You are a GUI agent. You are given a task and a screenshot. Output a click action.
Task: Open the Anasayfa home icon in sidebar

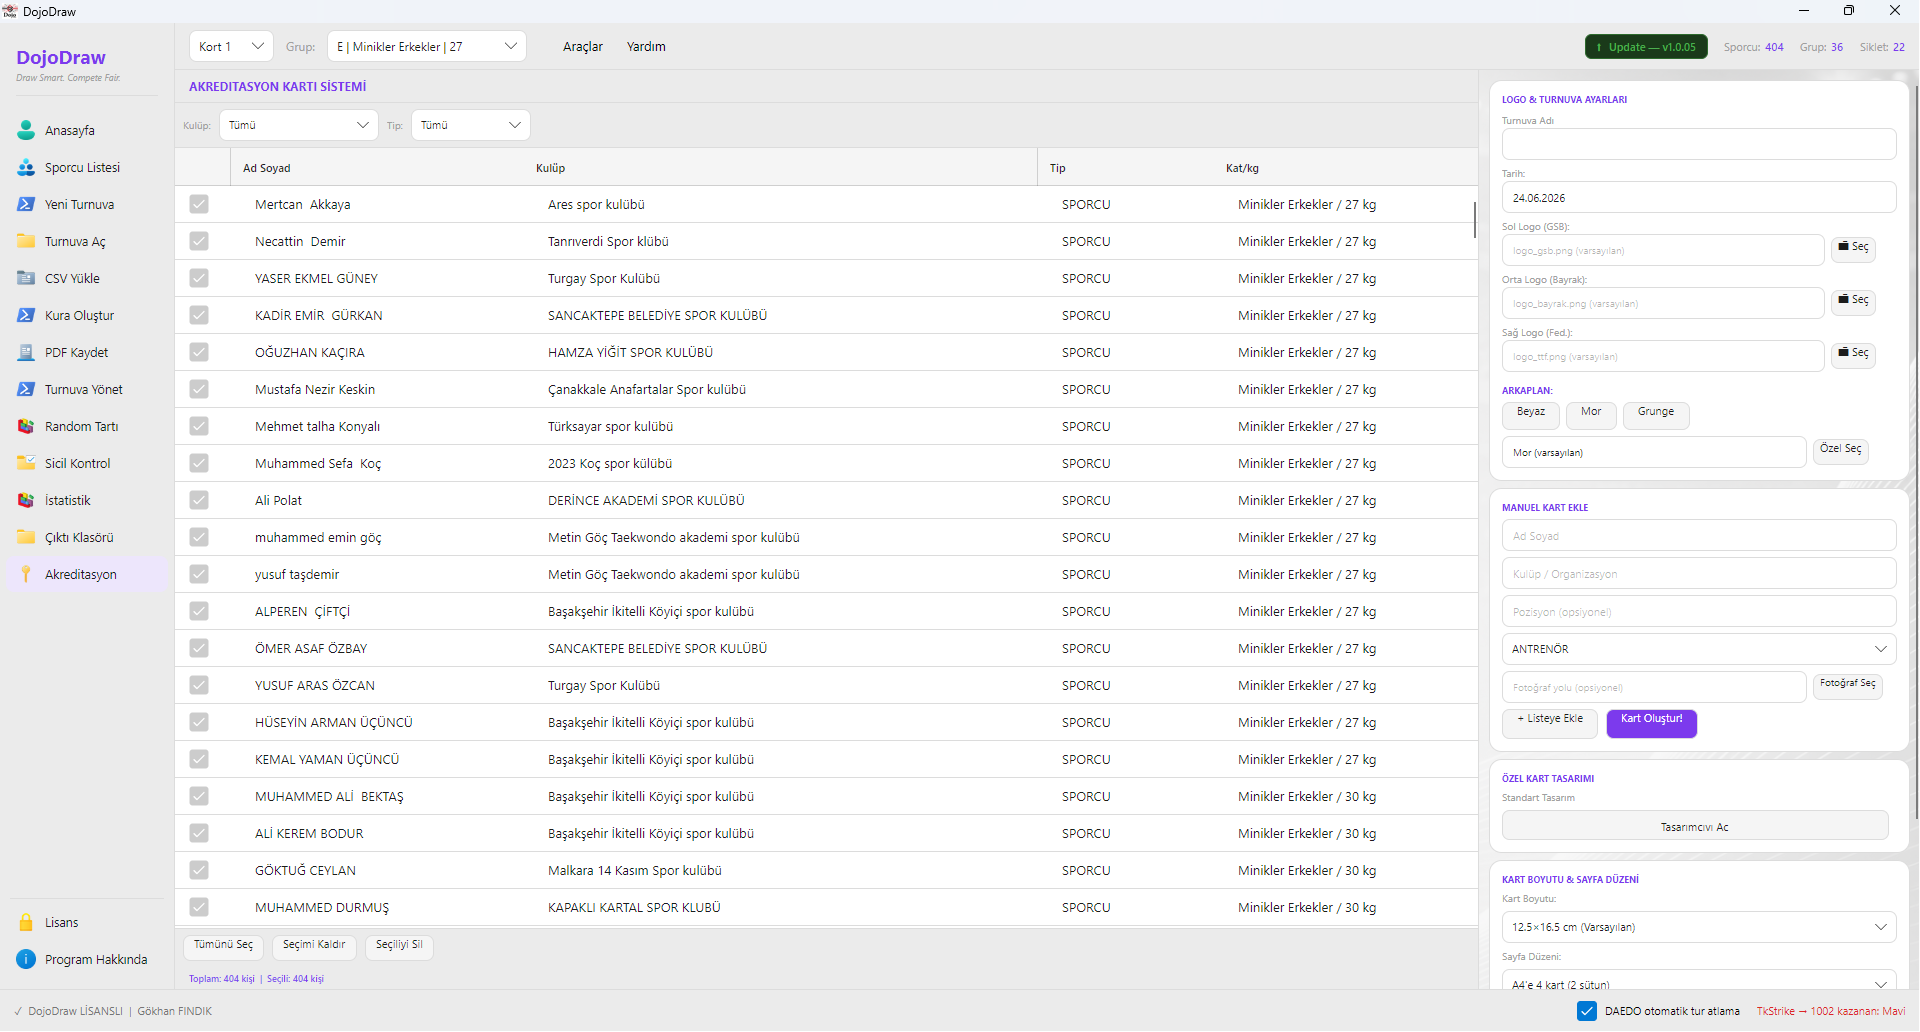[26, 130]
